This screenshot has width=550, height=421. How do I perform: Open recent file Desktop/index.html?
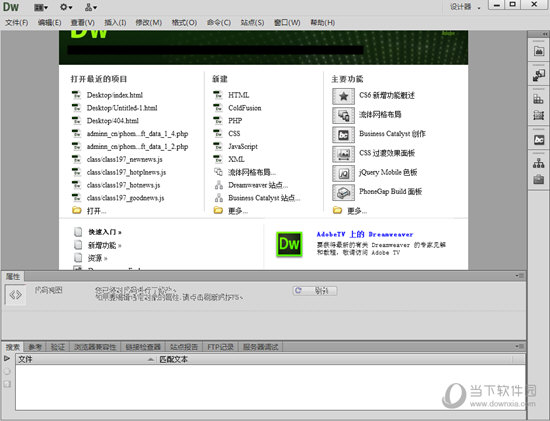115,95
